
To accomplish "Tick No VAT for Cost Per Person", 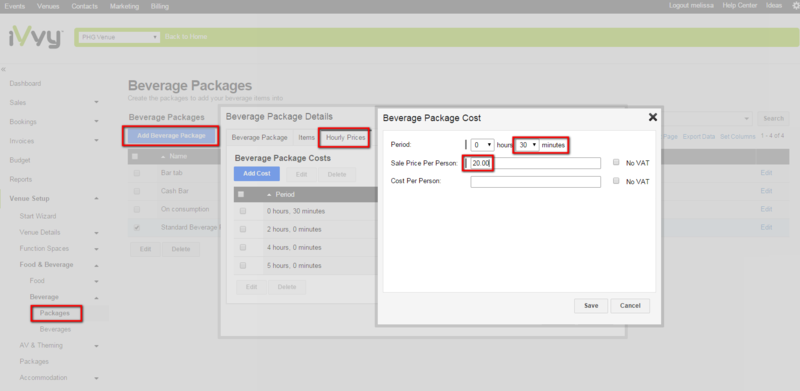I will (x=616, y=181).
